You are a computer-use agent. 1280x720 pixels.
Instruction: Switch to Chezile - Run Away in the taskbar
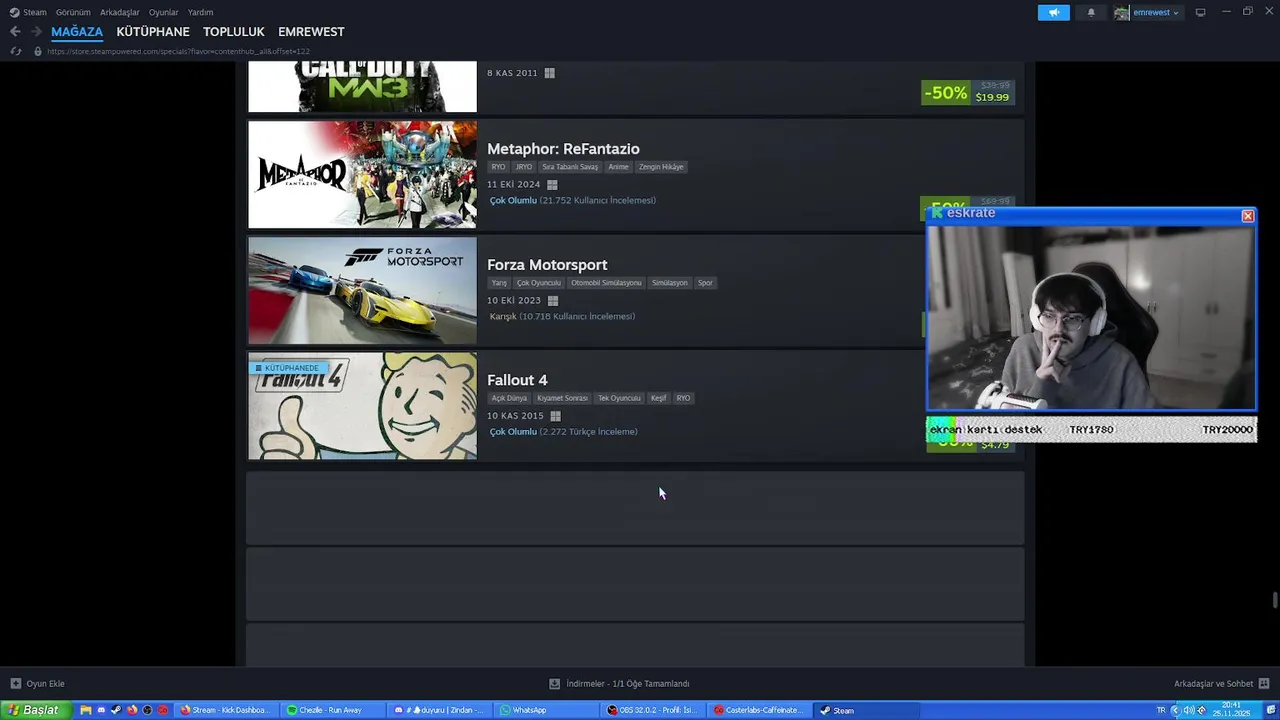pos(331,710)
